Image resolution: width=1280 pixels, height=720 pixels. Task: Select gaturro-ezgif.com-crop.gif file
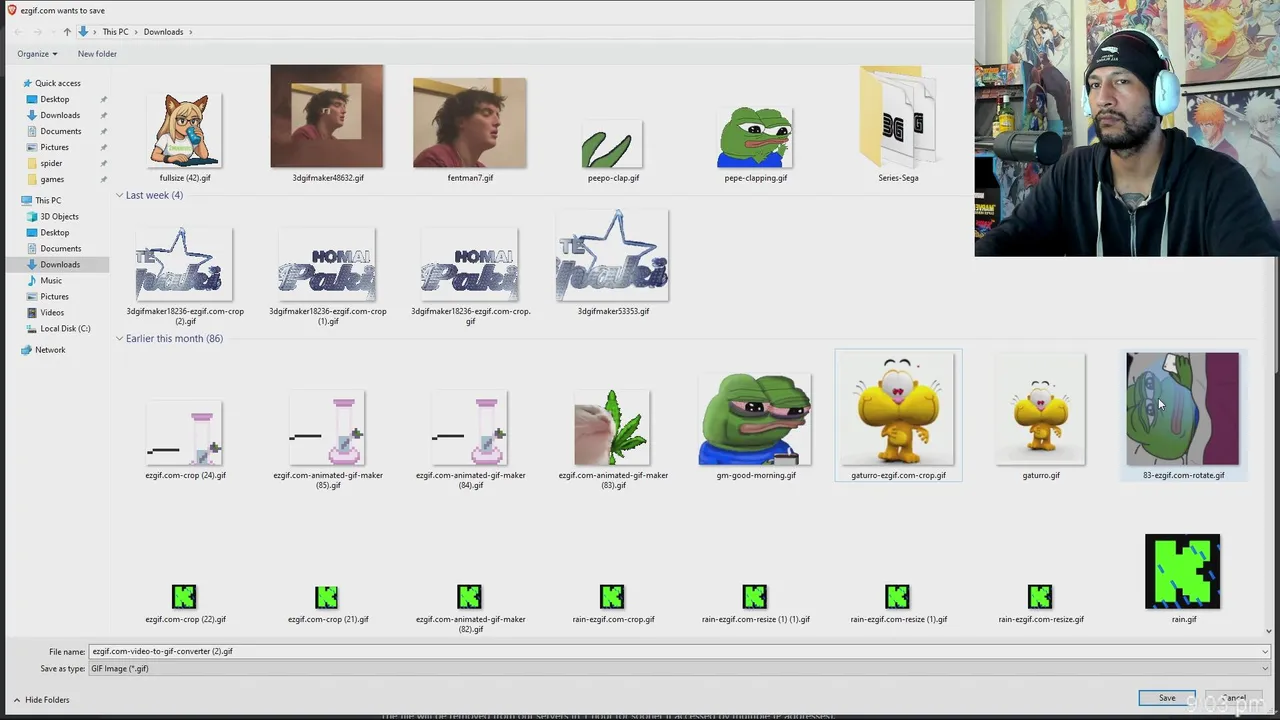point(898,415)
